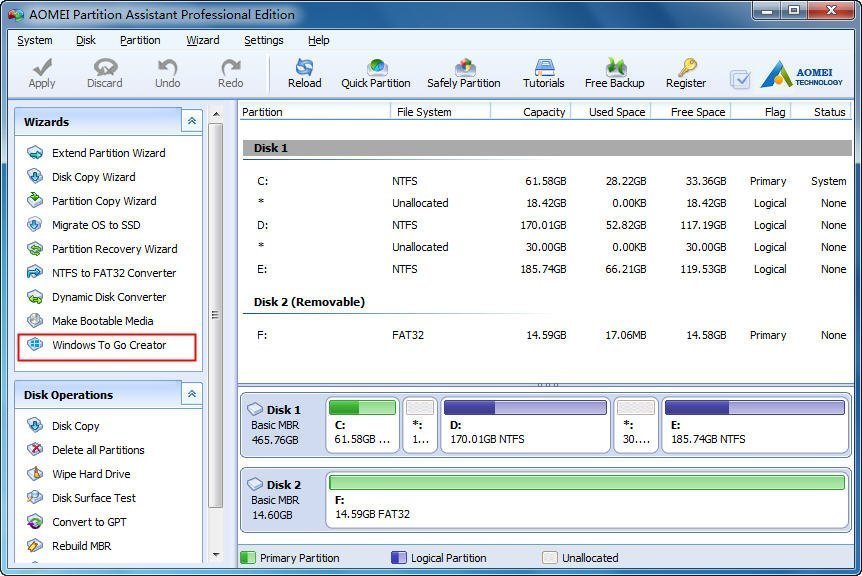Open Windows To Go Creator
862x576 pixels.
pyautogui.click(x=107, y=347)
